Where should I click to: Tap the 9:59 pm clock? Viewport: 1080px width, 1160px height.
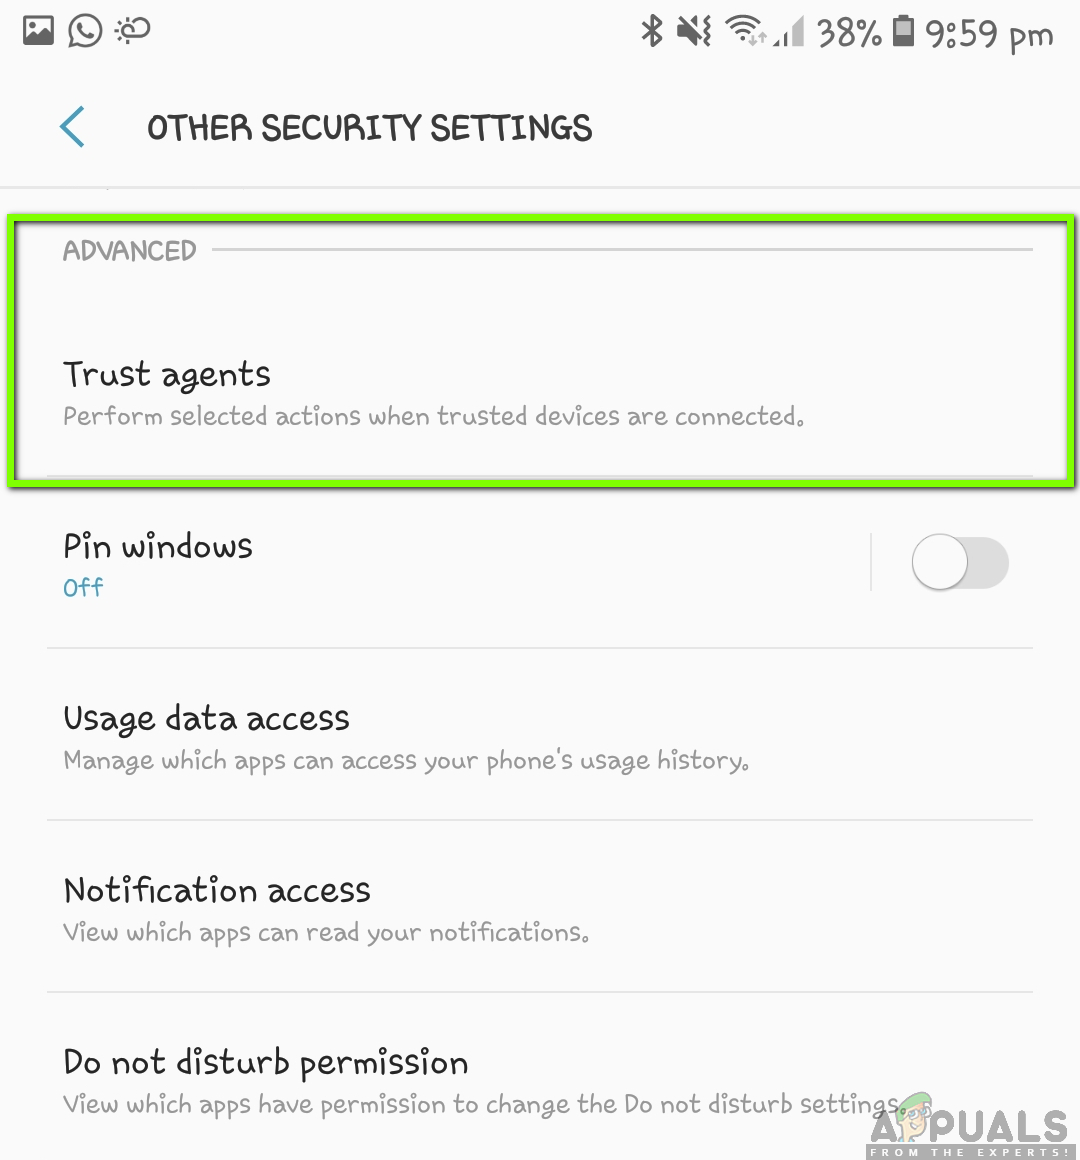pos(989,34)
